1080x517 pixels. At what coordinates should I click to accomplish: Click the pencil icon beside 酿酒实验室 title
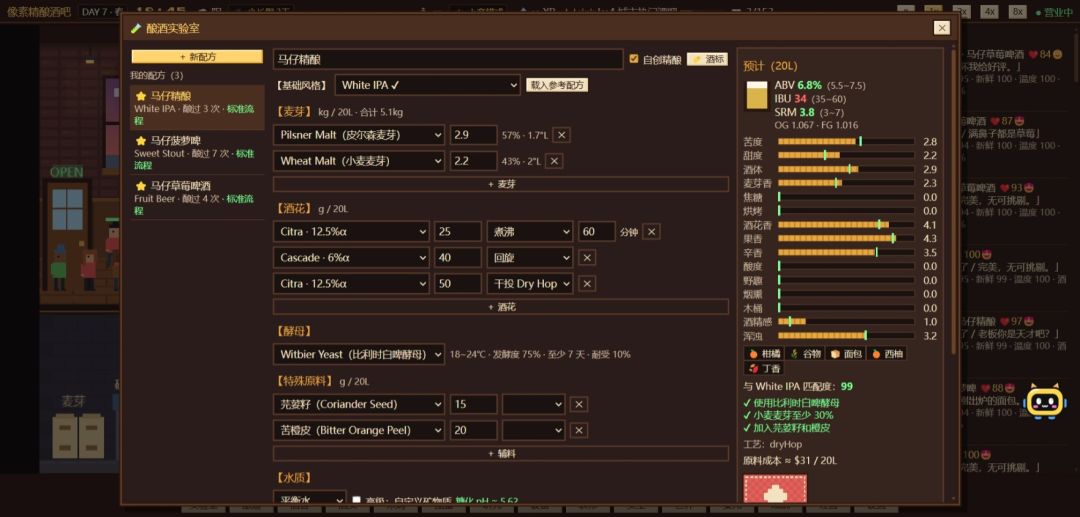click(x=136, y=28)
